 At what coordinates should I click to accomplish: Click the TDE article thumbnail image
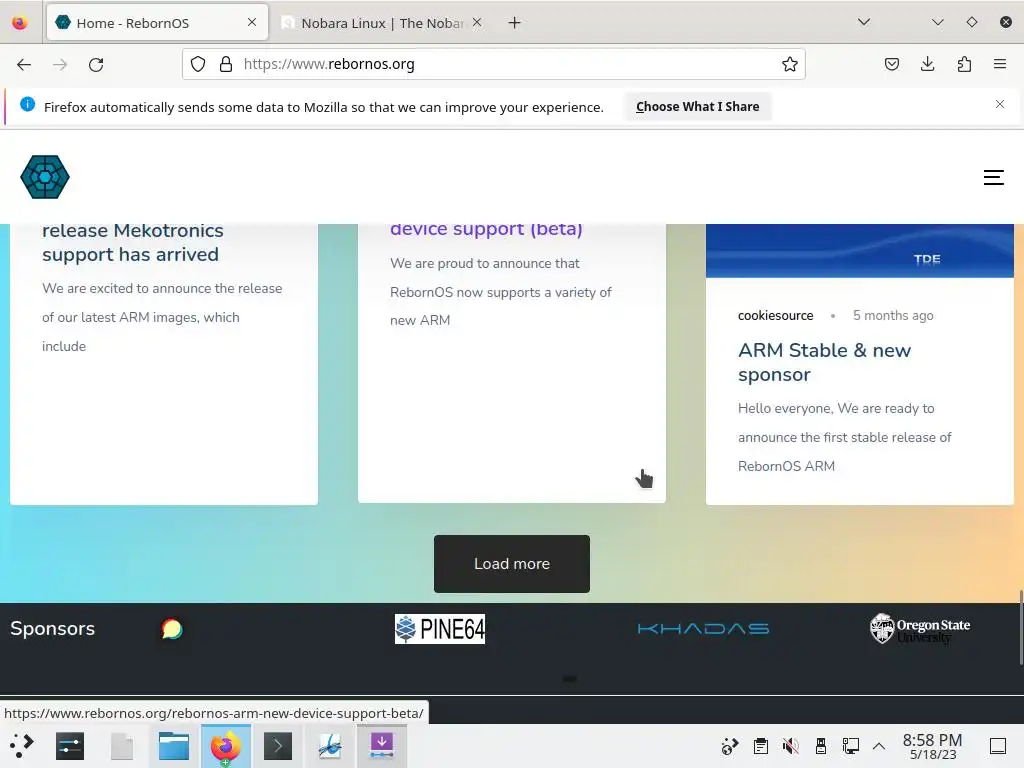tap(859, 251)
